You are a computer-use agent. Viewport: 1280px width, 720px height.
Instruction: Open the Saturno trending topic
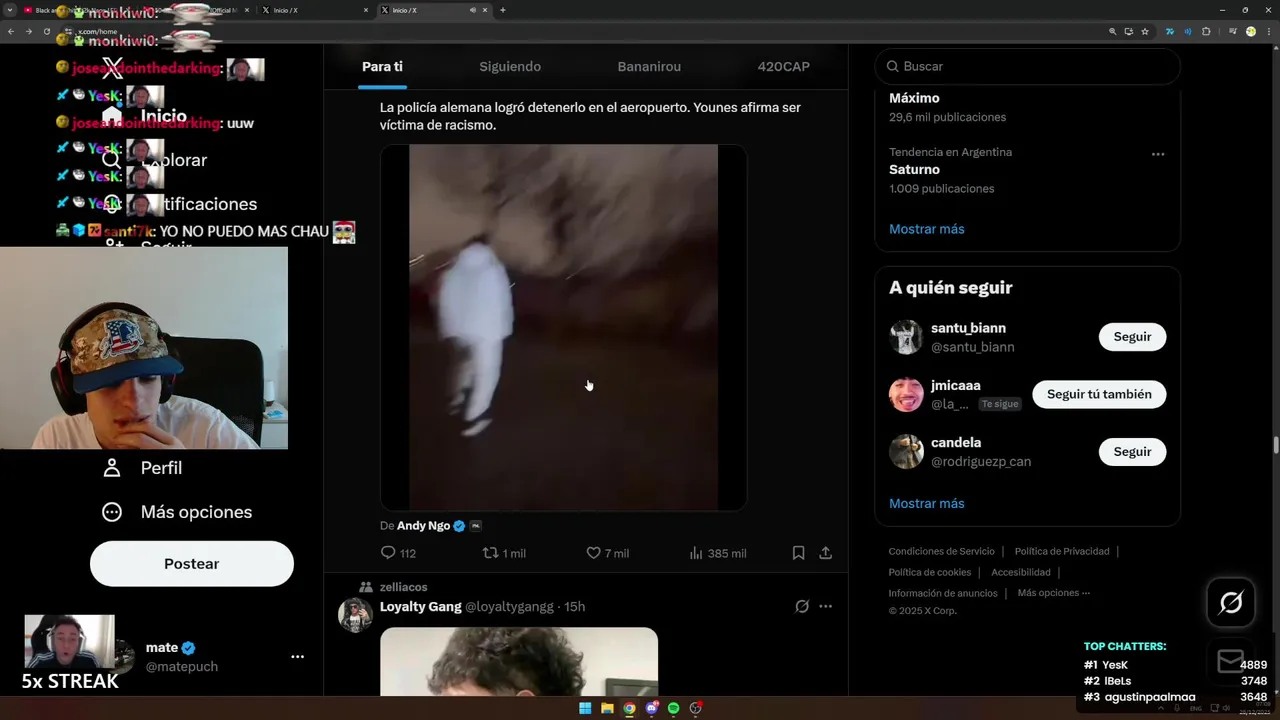(x=914, y=170)
